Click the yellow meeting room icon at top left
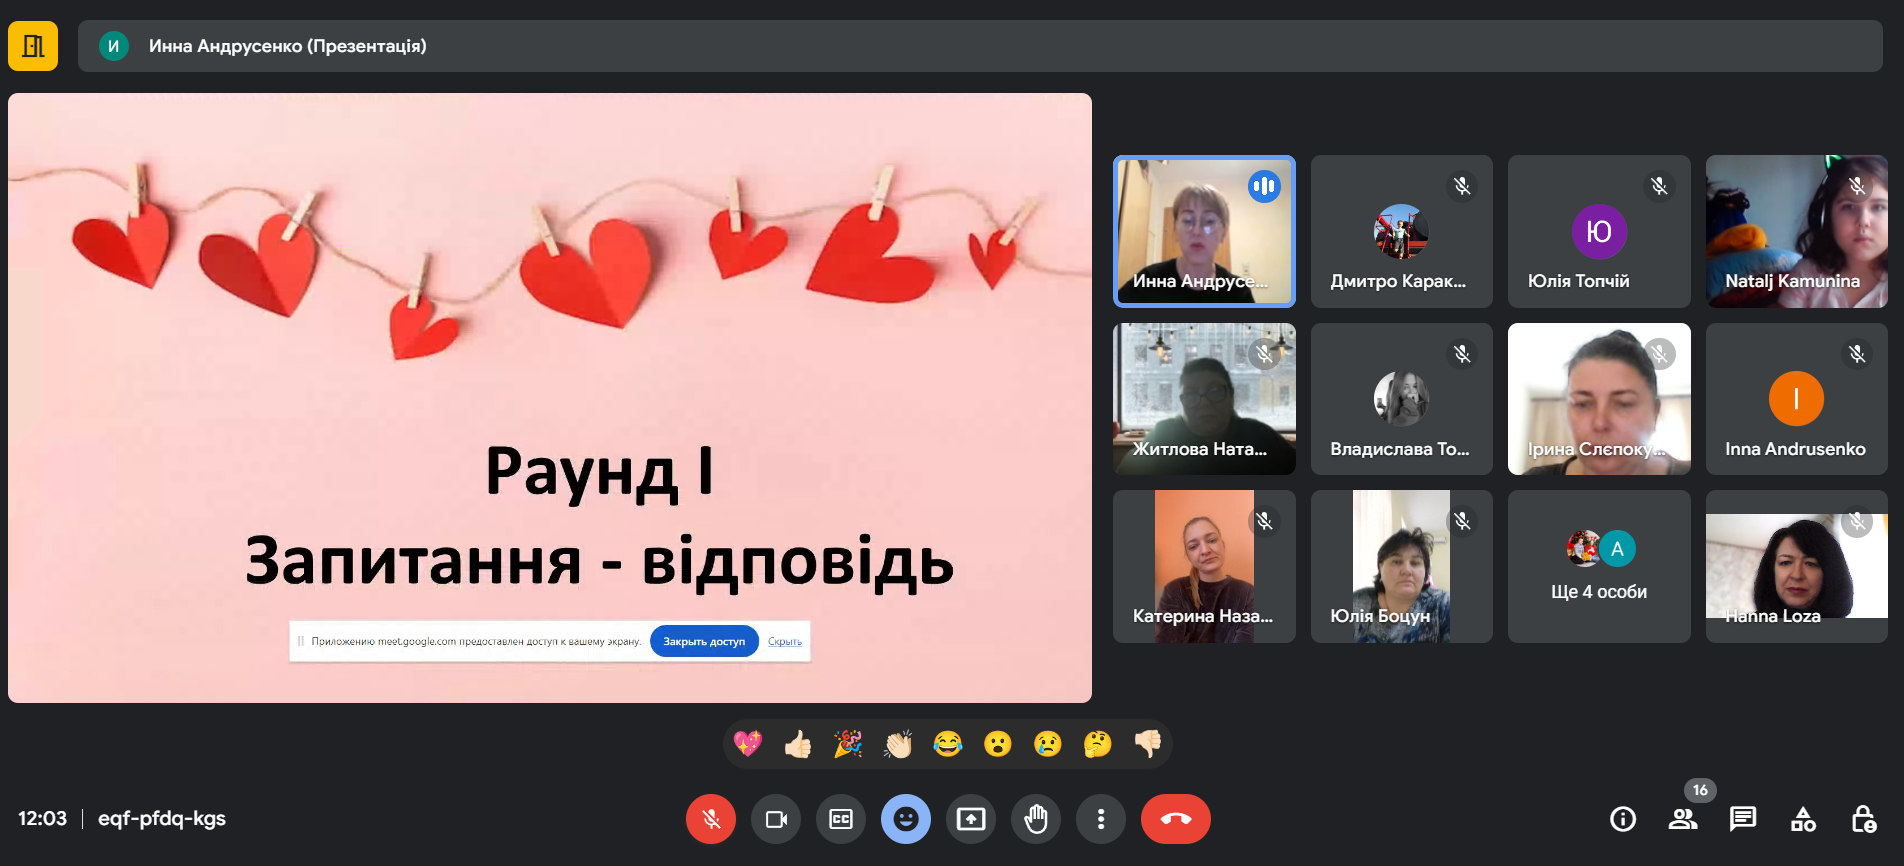The width and height of the screenshot is (1904, 866). pyautogui.click(x=33, y=46)
